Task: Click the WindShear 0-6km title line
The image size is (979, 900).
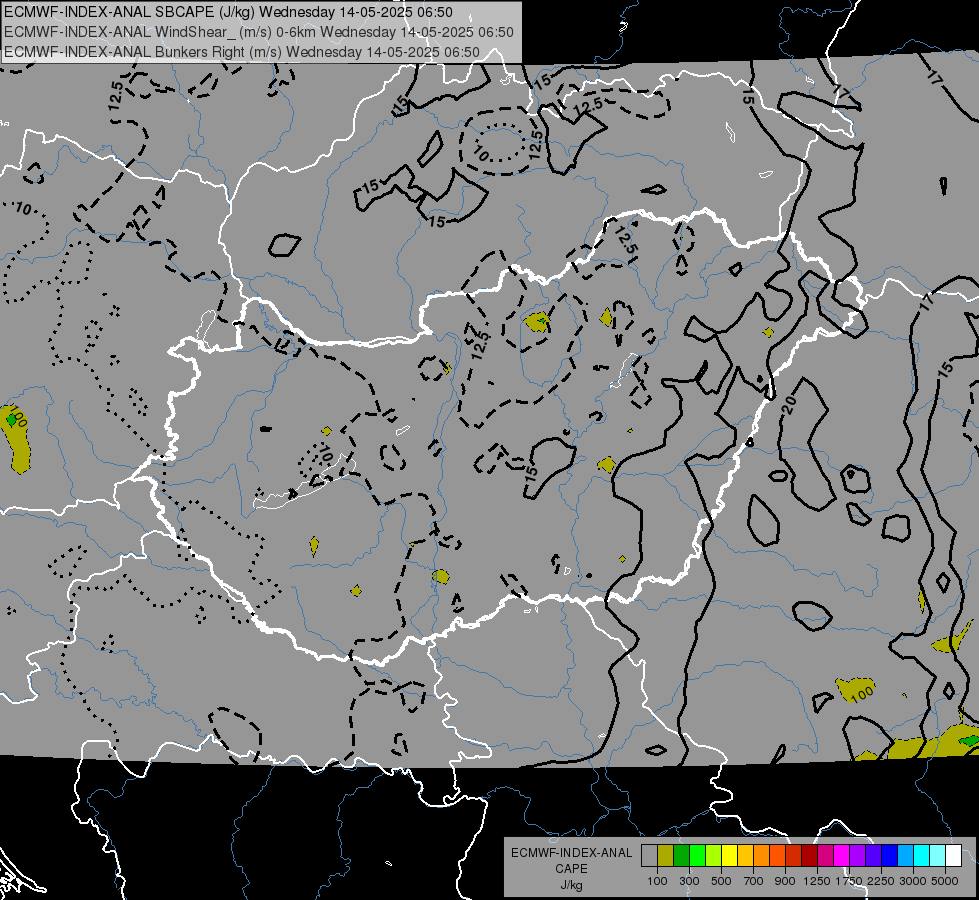Action: [258, 32]
